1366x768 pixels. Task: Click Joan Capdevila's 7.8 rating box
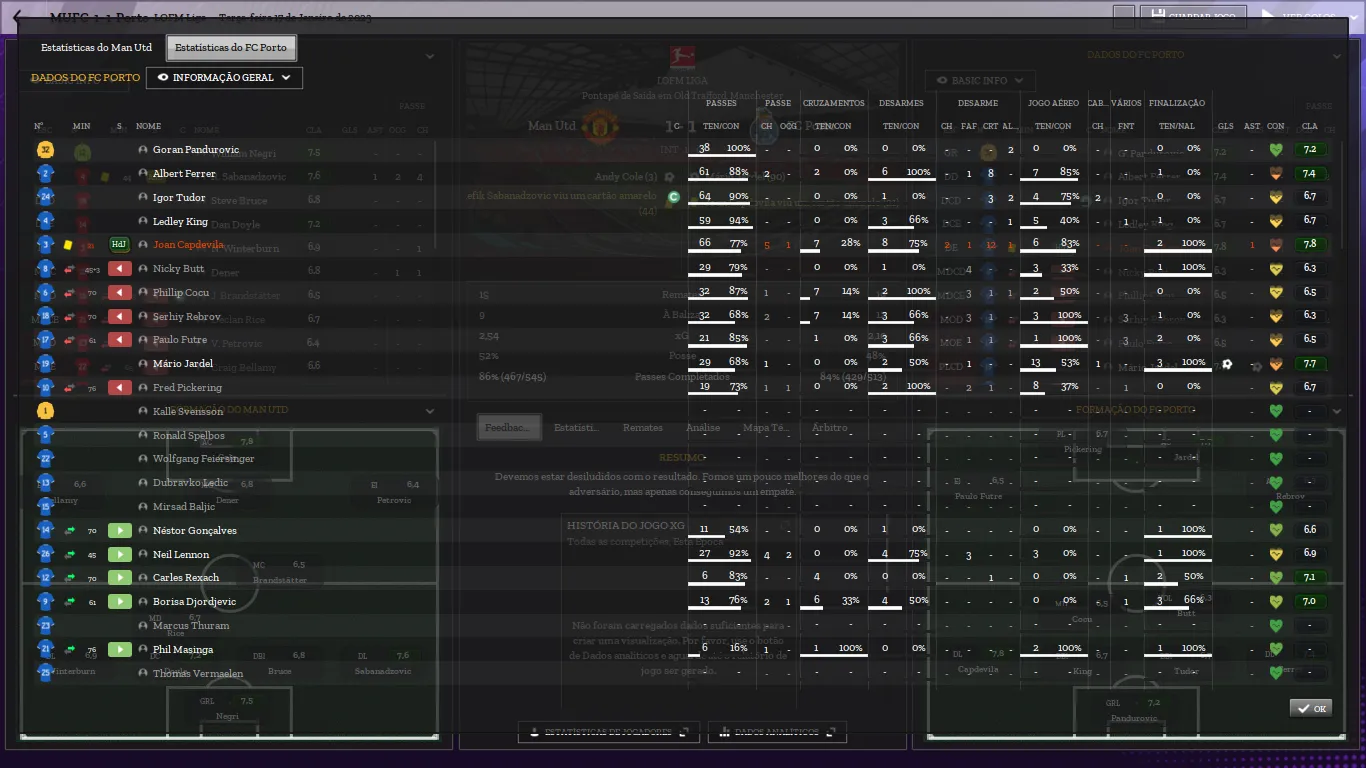1309,245
